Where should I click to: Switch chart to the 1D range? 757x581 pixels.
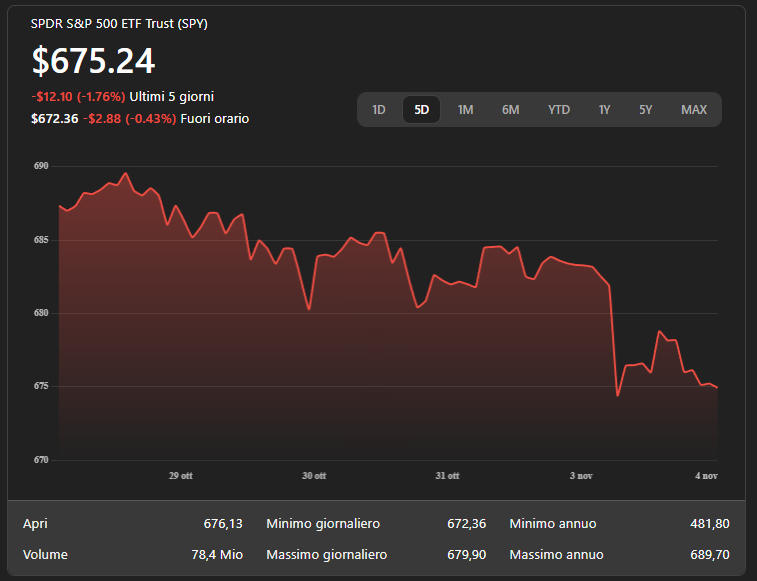pos(379,110)
